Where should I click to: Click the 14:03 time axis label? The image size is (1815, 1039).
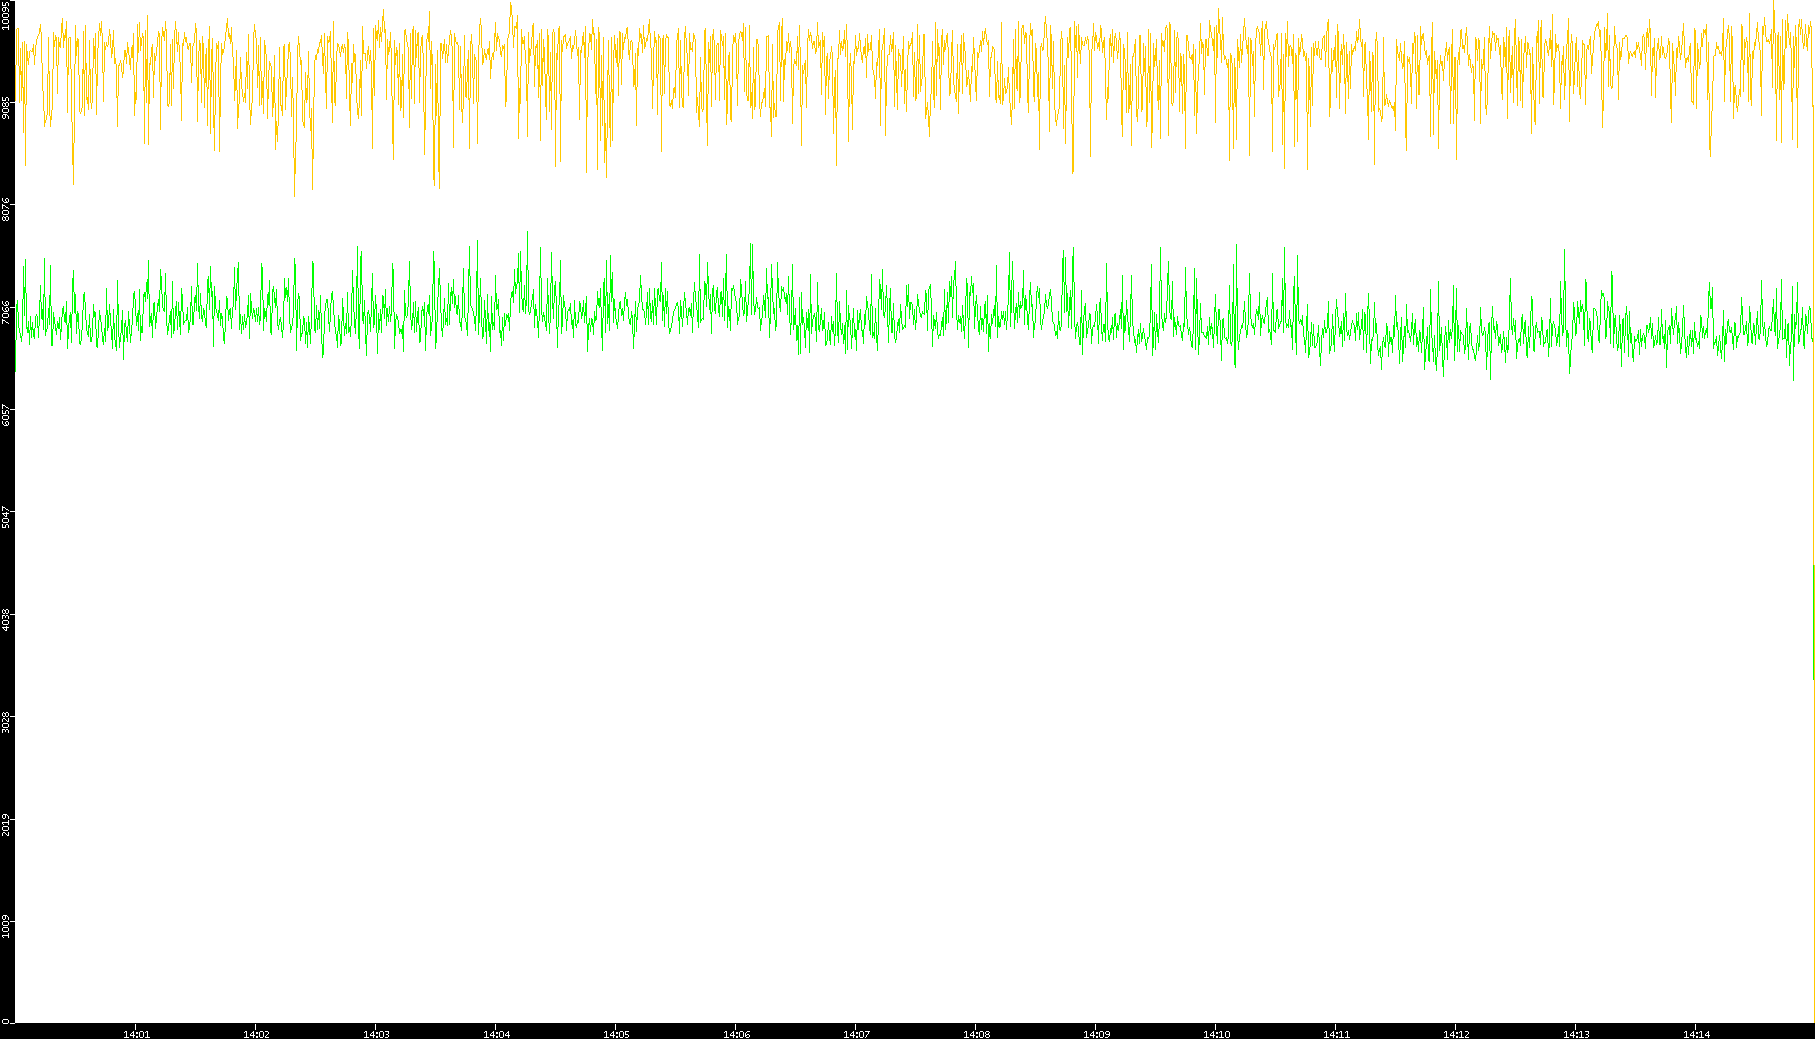point(376,1034)
